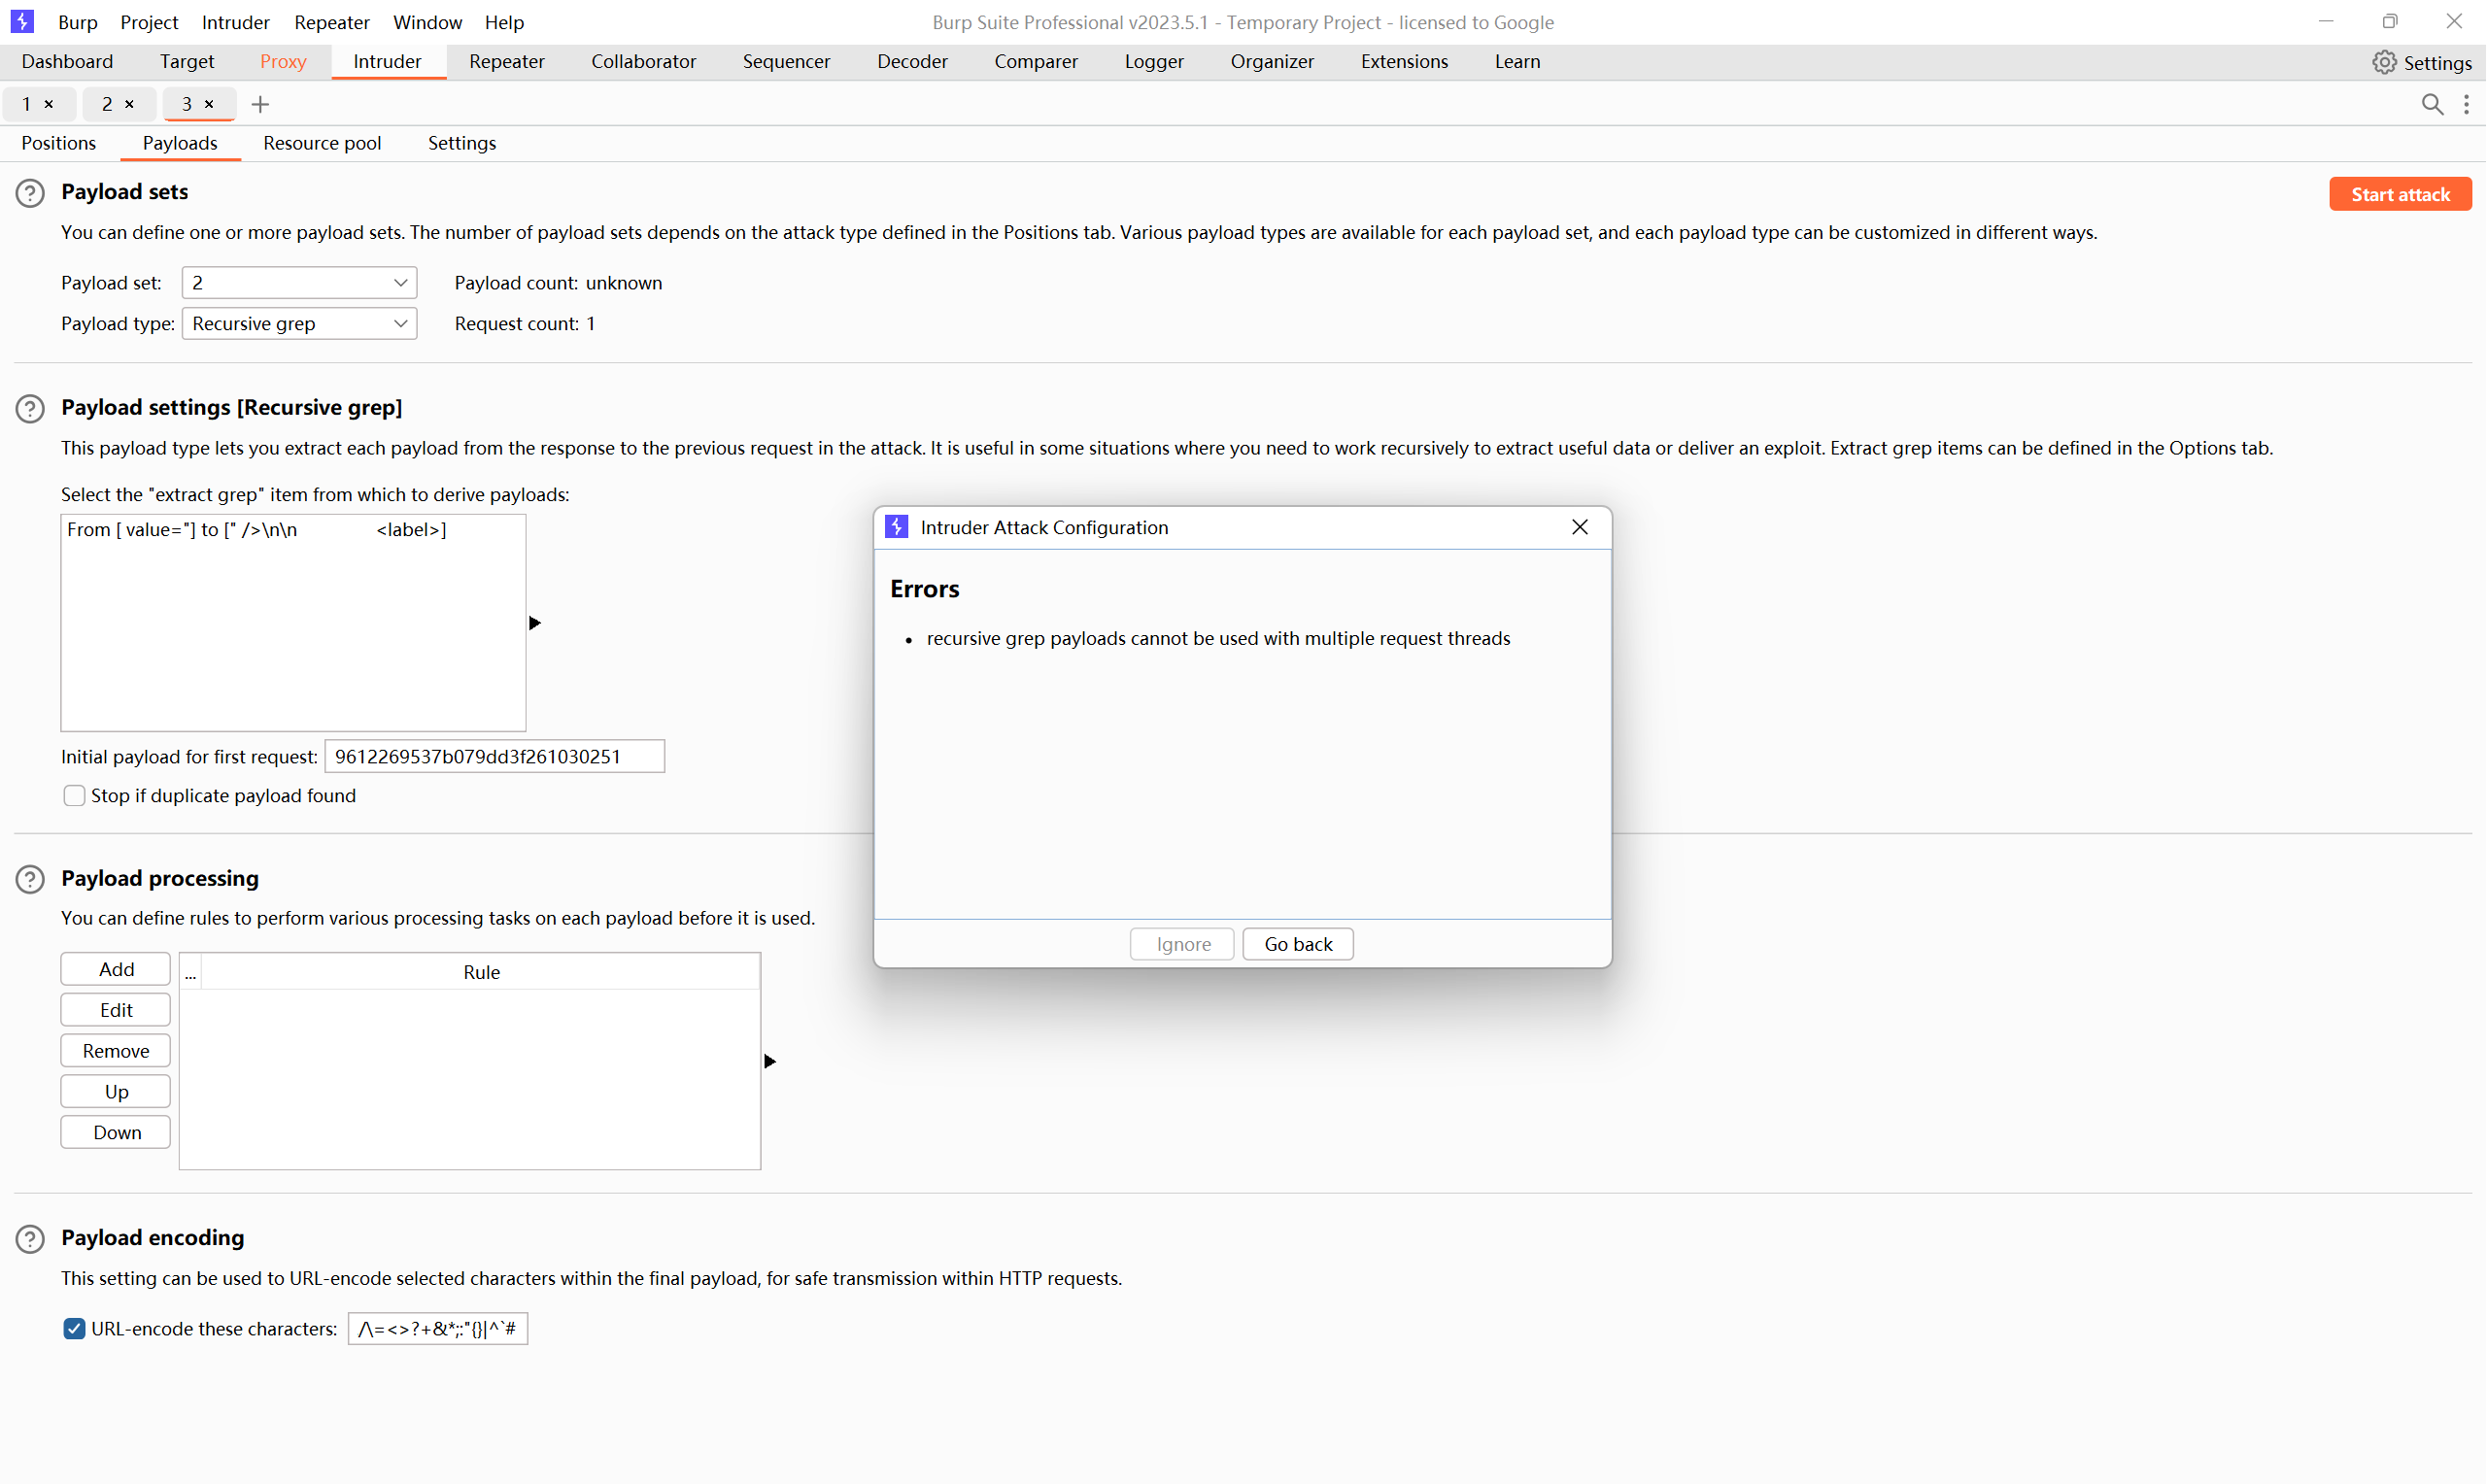The width and height of the screenshot is (2487, 1484).
Task: Open the three-dot tab options menu
Action: [2467, 104]
